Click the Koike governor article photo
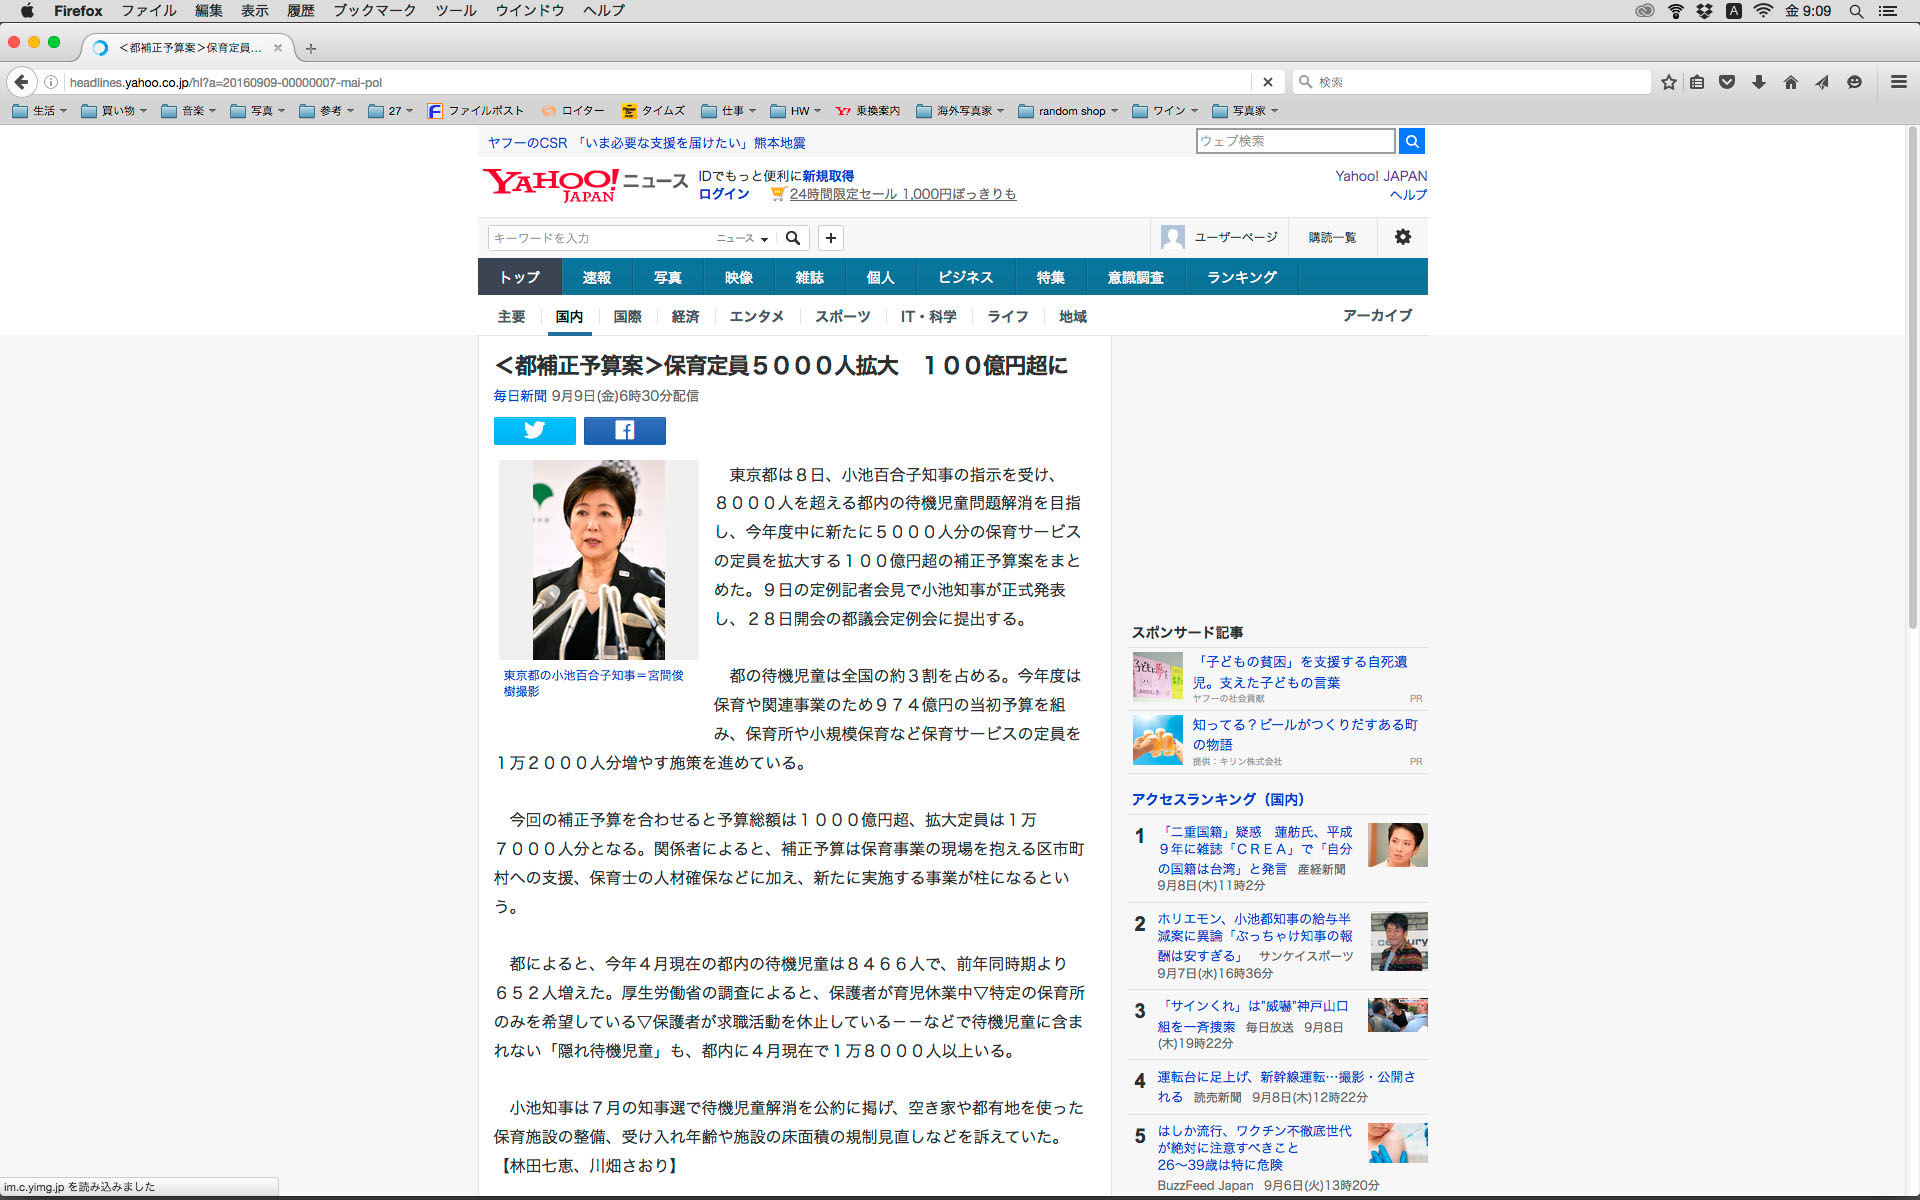Screen dimensions: 1920x1200 point(598,559)
